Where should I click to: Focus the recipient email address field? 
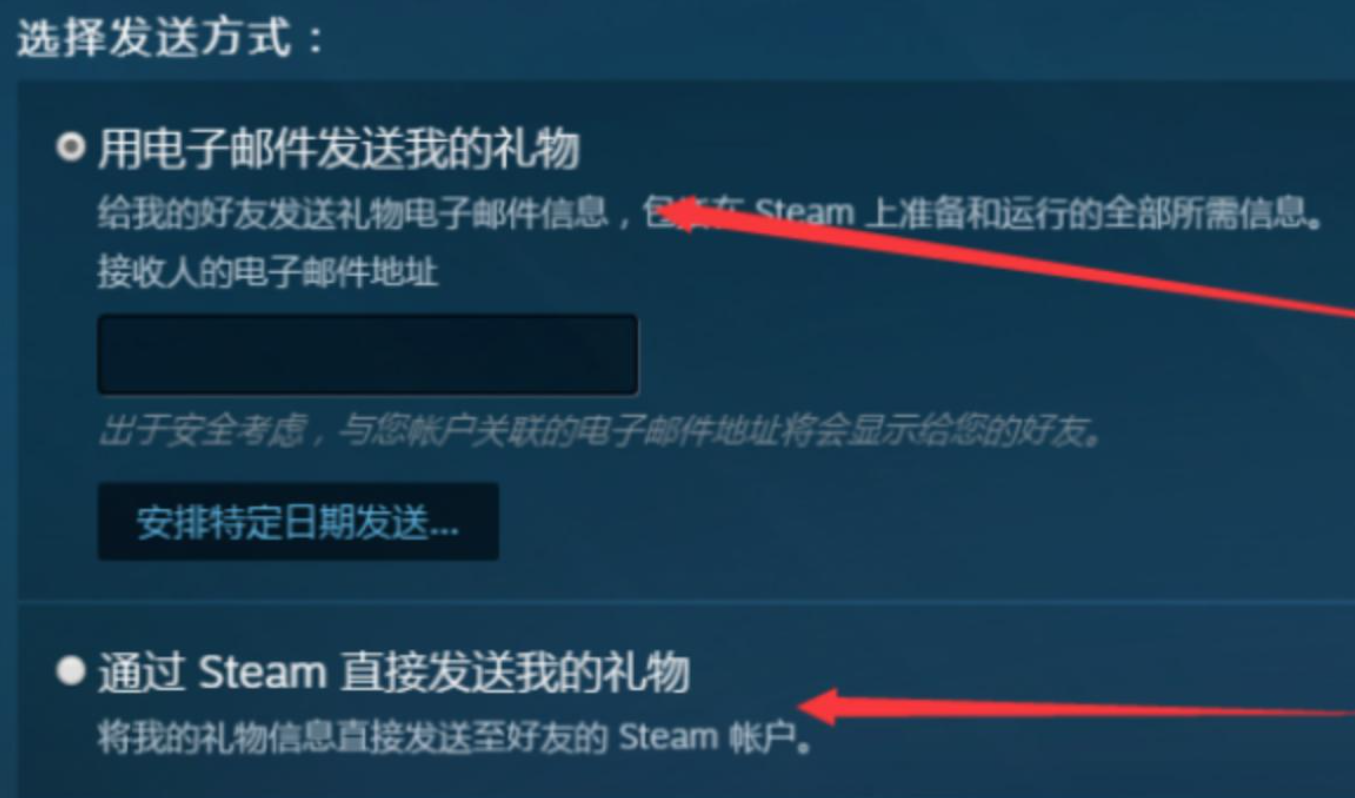(368, 354)
